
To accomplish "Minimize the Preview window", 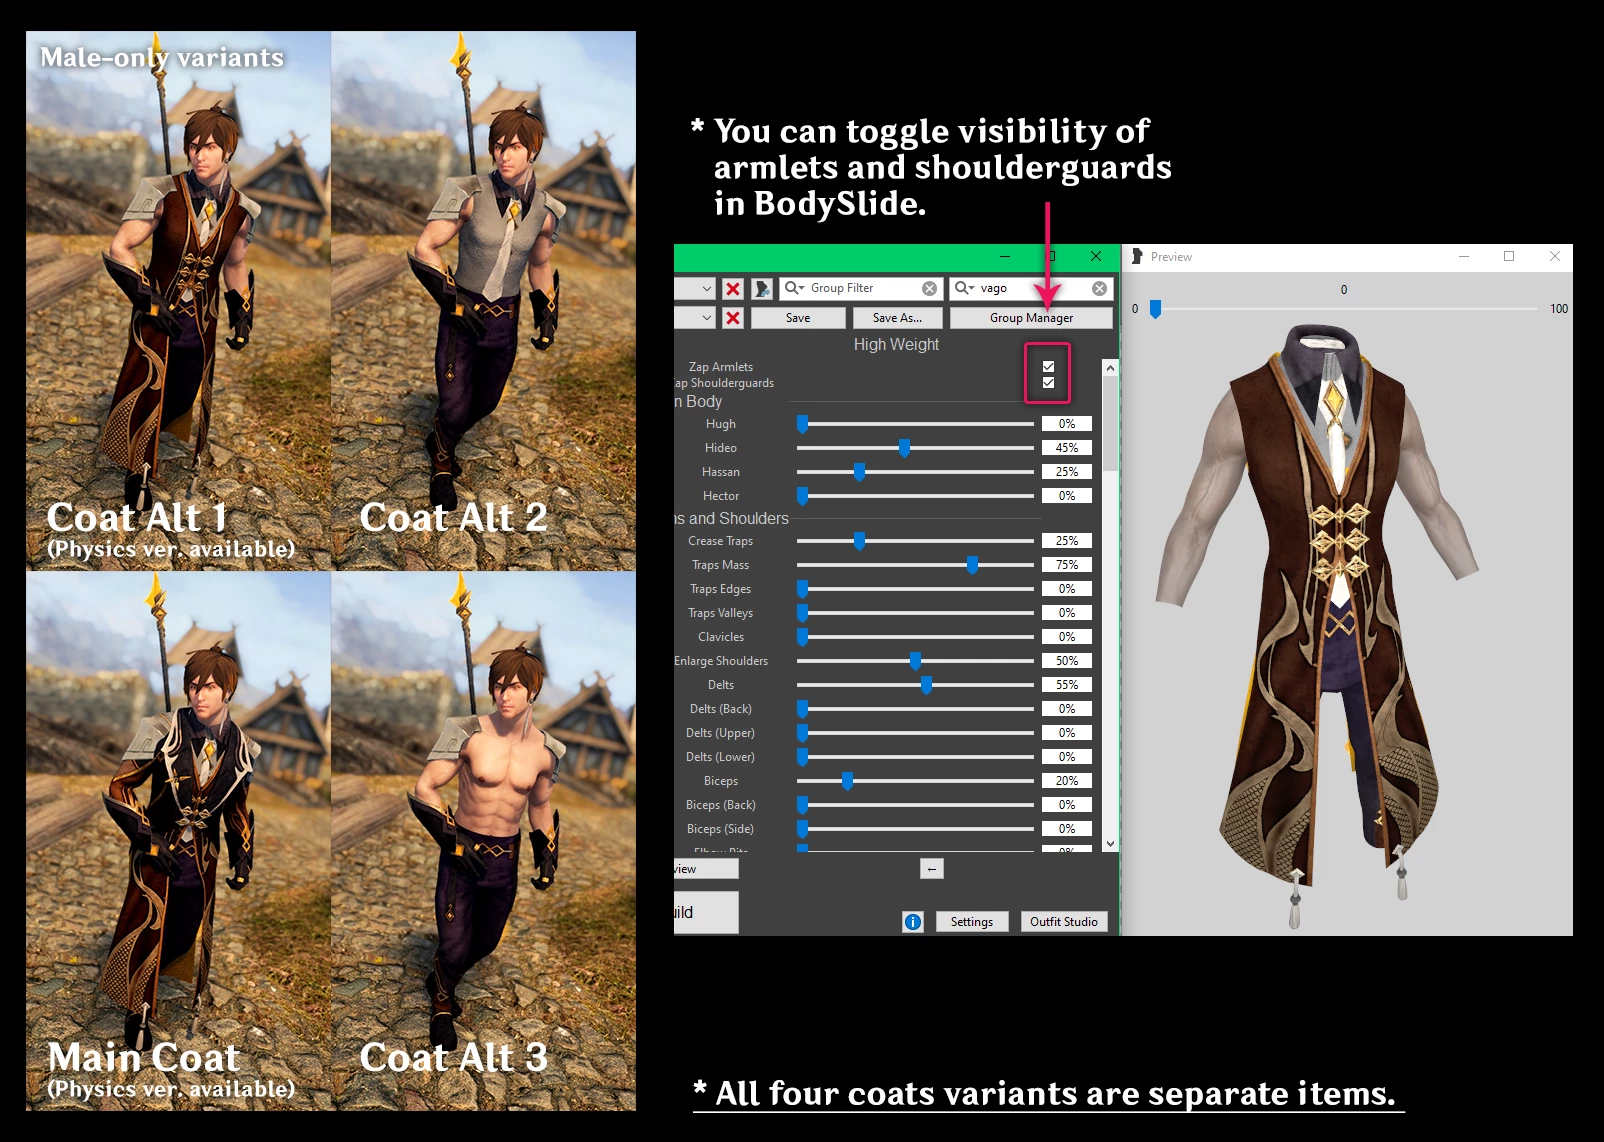I will coord(1464,257).
